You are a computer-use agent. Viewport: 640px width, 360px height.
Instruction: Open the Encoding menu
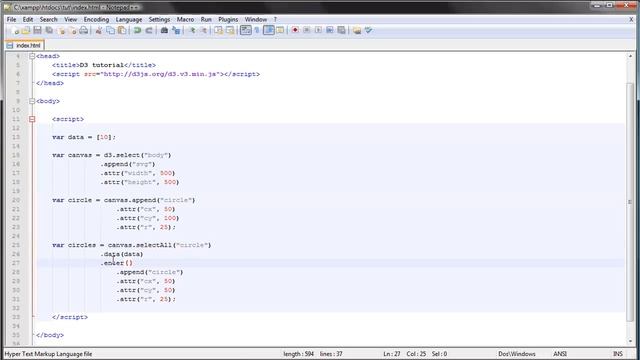pos(96,20)
